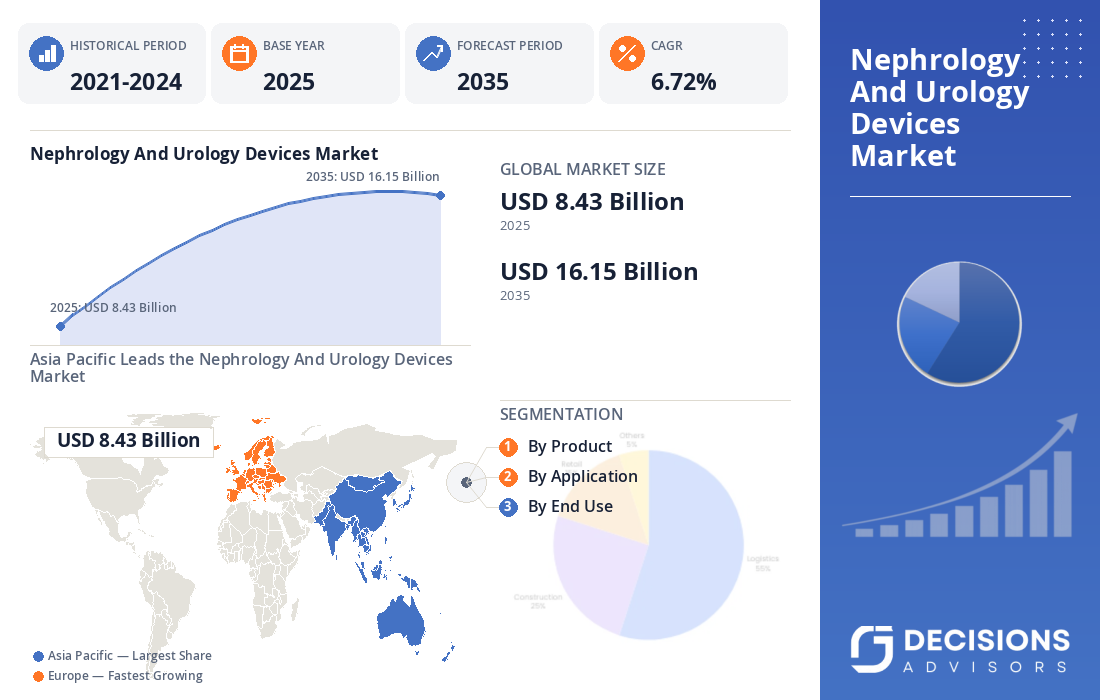Select the By End Use segmentation item

[x=570, y=506]
